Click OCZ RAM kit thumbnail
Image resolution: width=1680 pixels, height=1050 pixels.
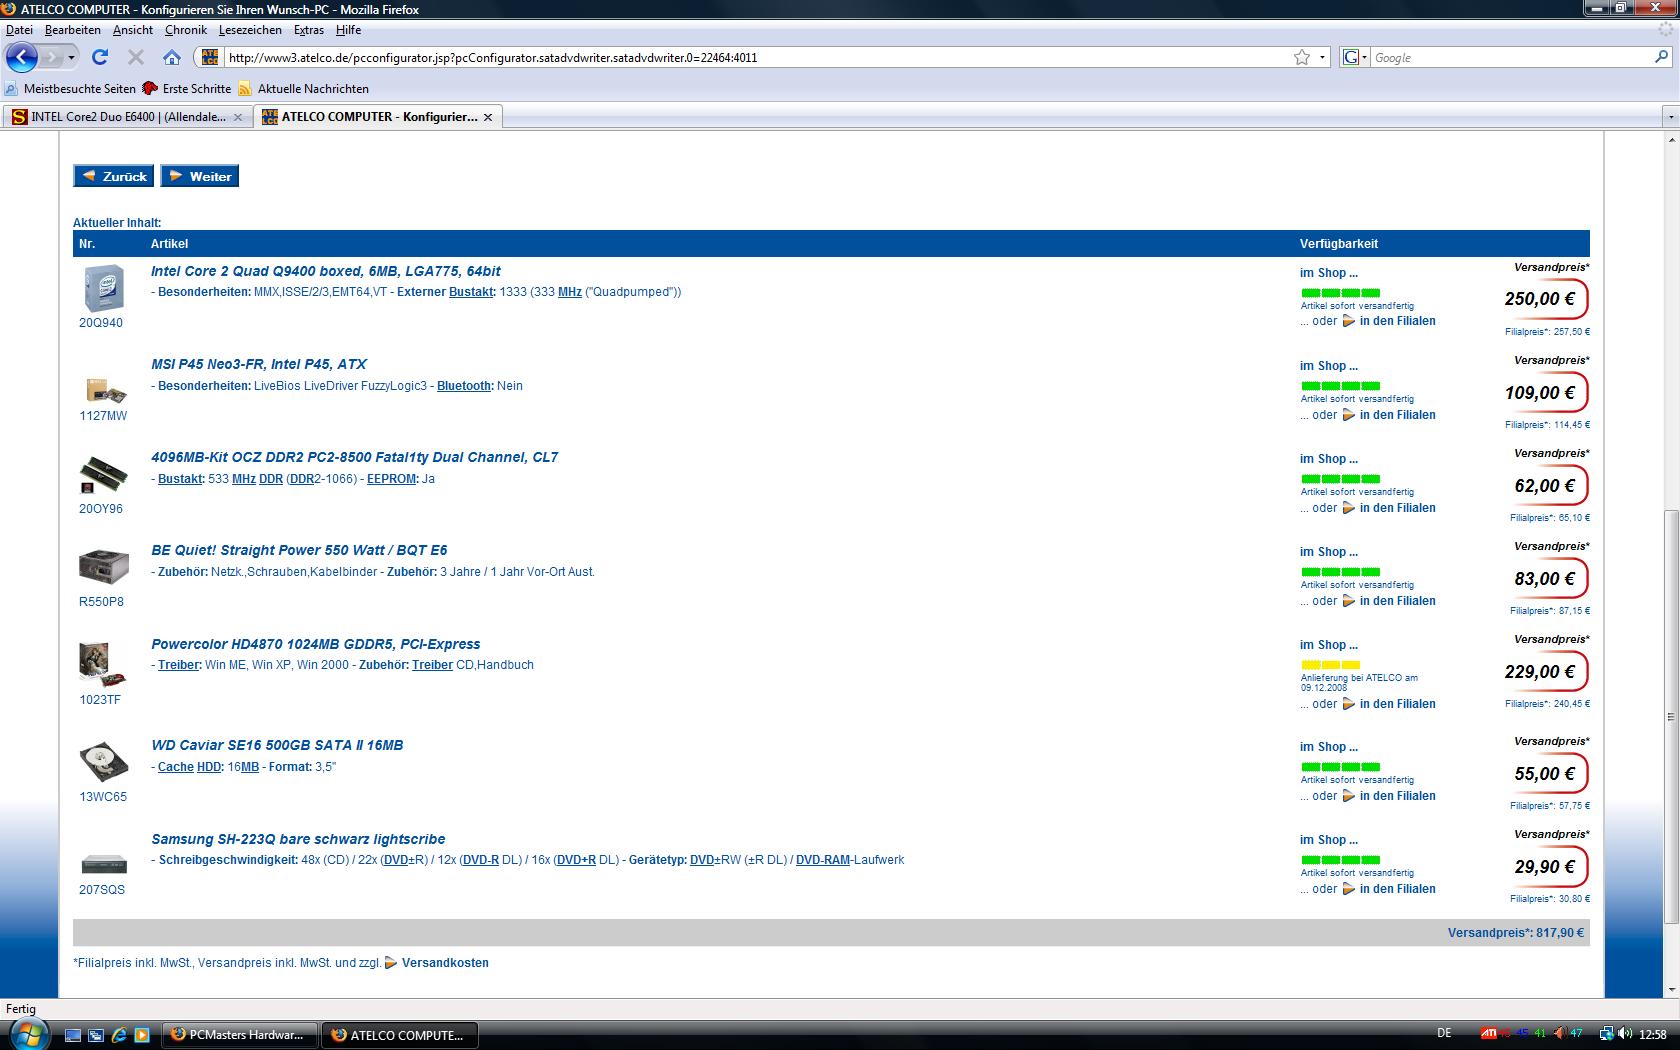tap(103, 475)
